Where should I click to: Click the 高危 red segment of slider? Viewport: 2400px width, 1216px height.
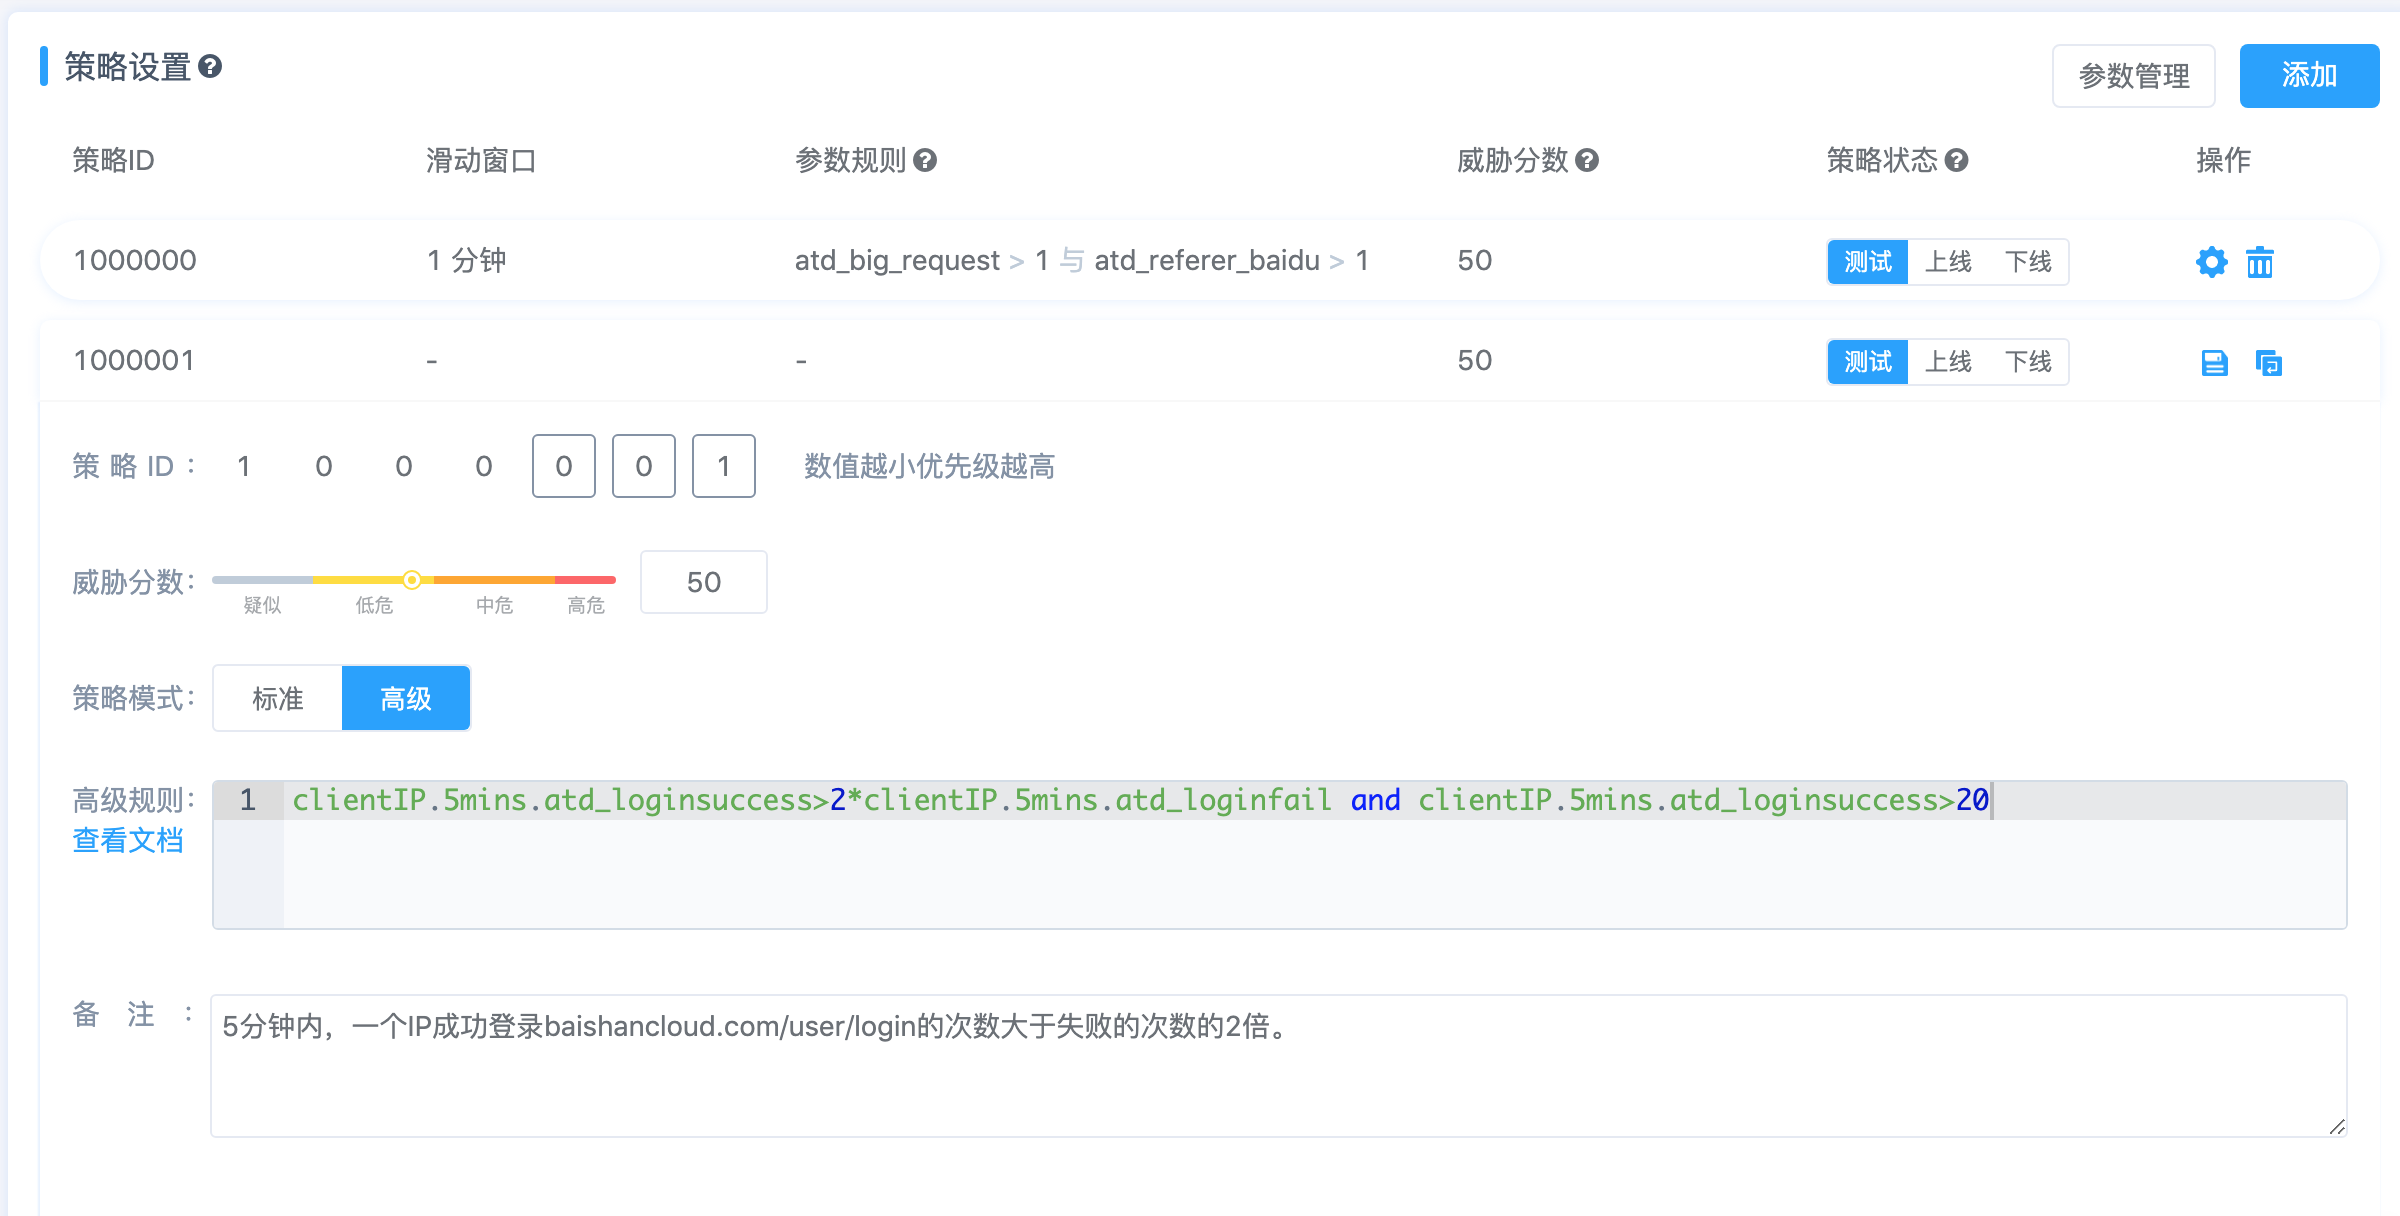pos(585,580)
